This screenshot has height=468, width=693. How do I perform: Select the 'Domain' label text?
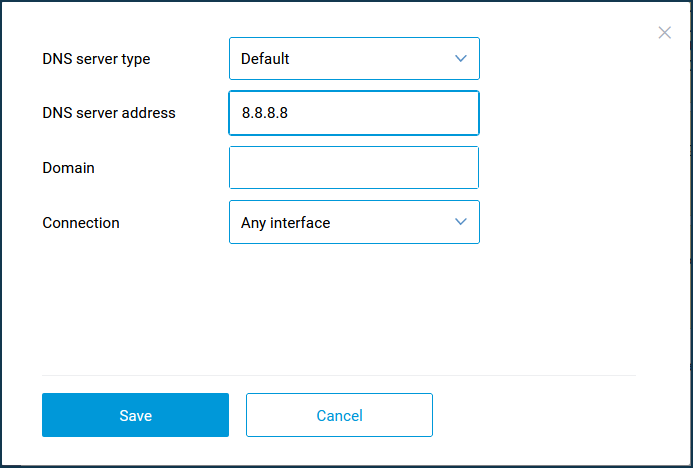click(x=68, y=168)
